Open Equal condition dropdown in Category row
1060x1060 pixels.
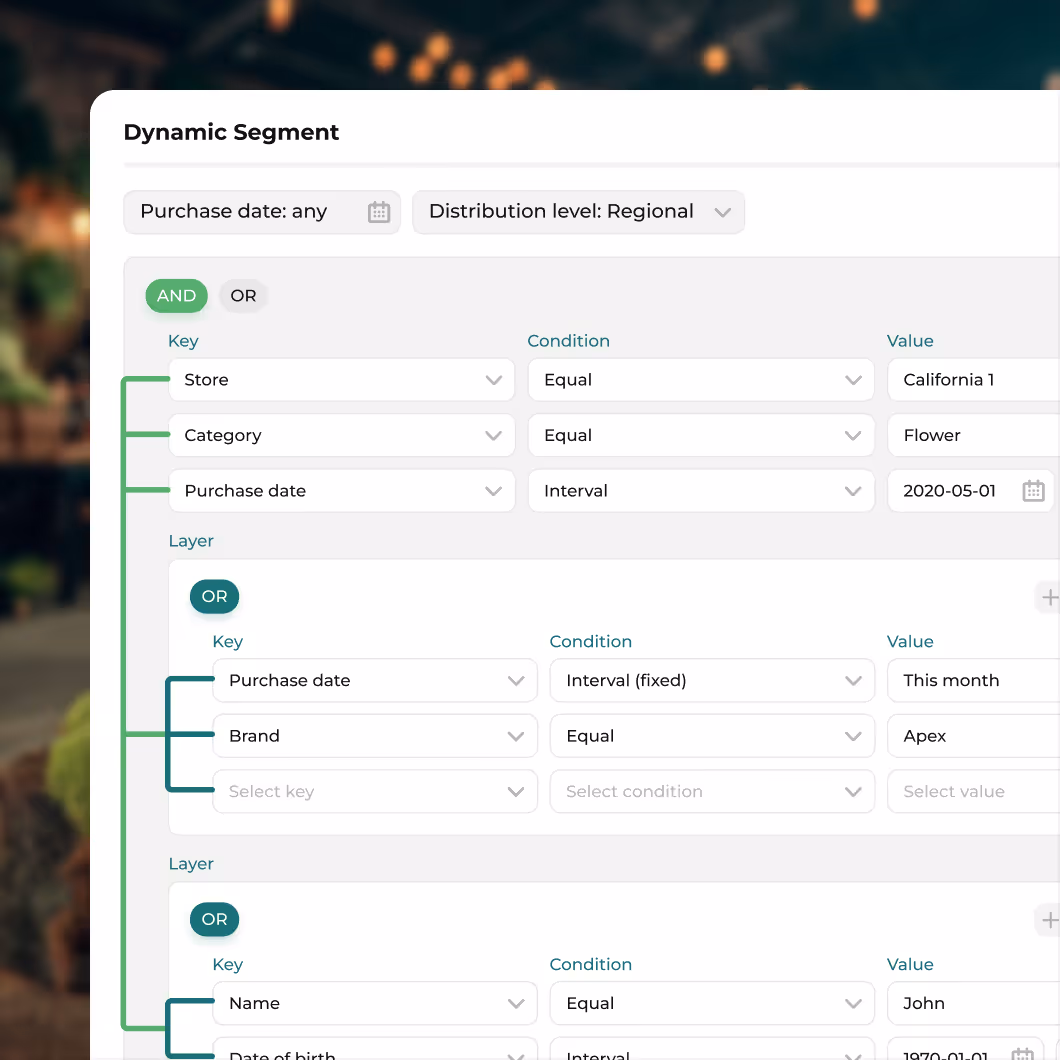[701, 435]
